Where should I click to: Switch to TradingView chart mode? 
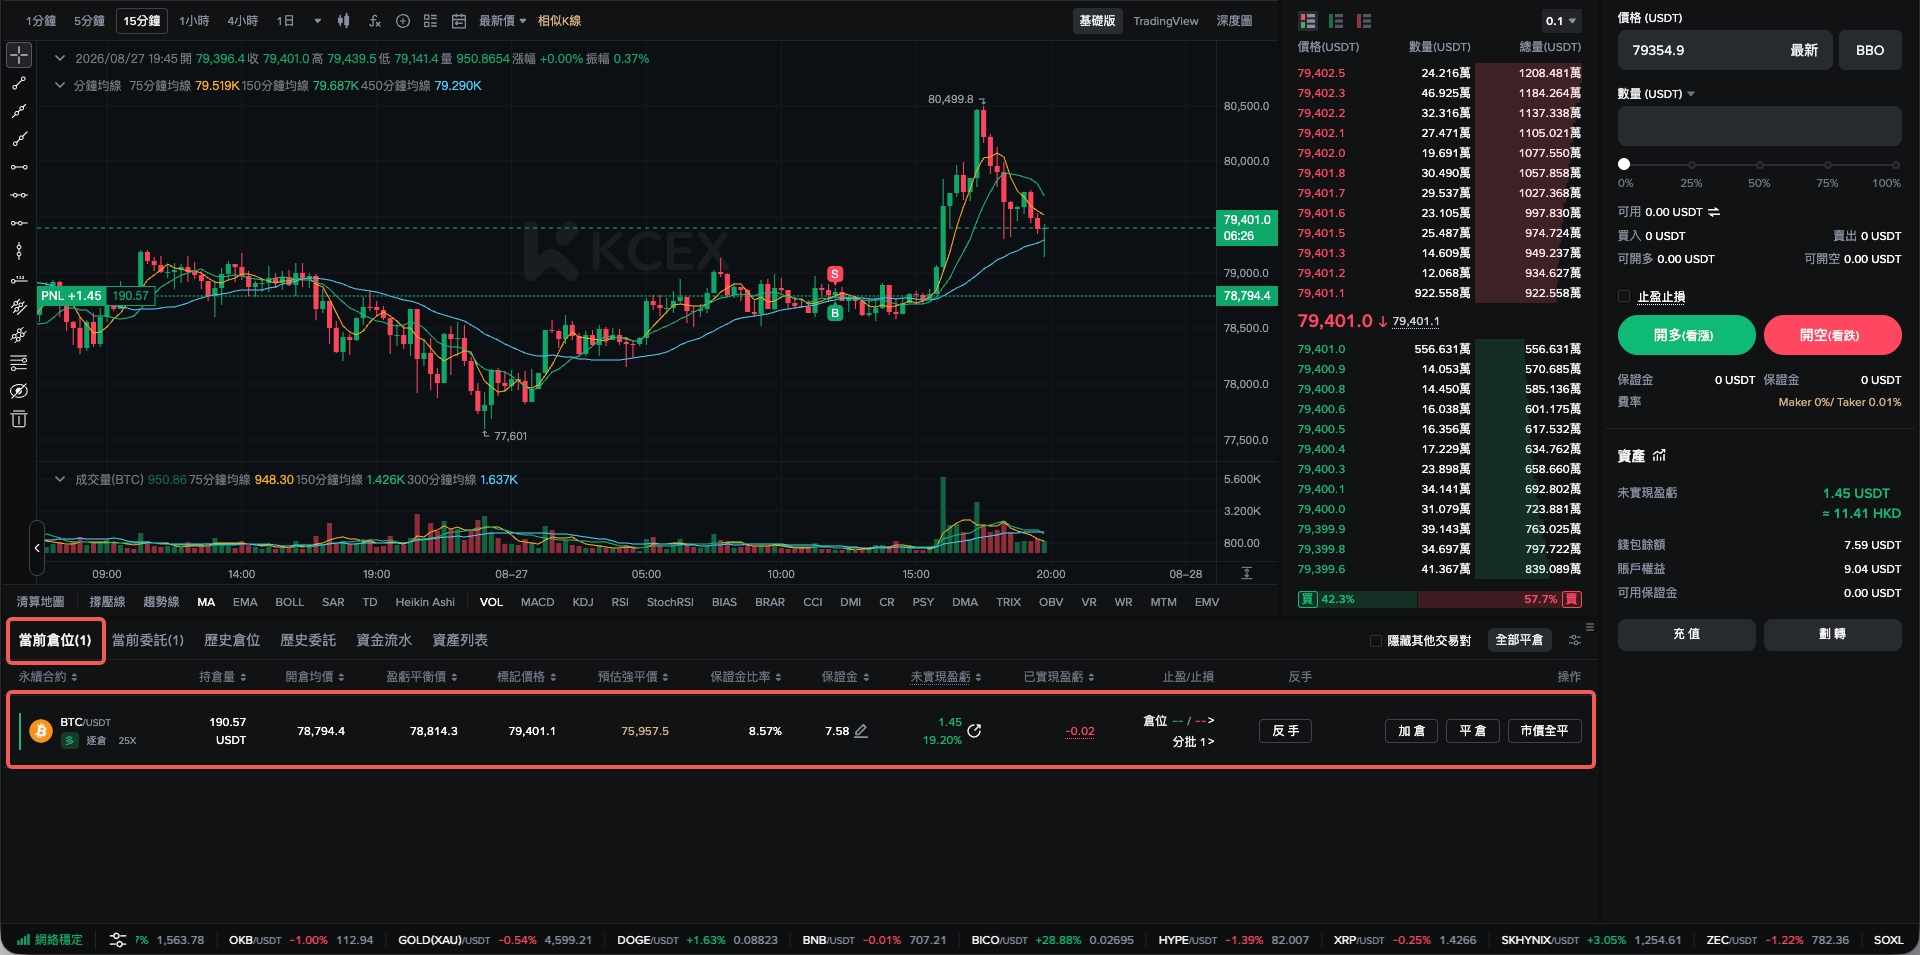click(x=1165, y=21)
